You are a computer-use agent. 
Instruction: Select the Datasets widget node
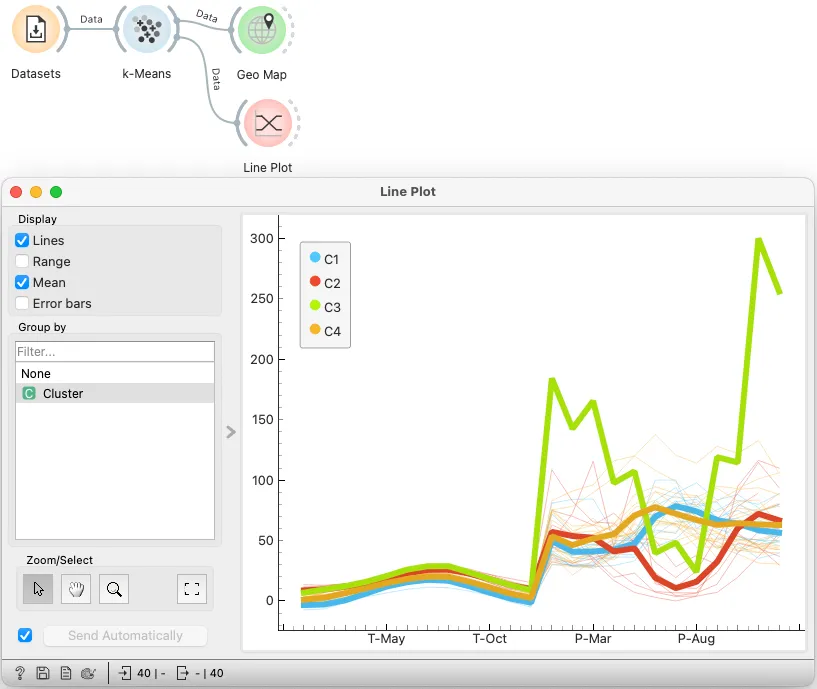(x=36, y=29)
